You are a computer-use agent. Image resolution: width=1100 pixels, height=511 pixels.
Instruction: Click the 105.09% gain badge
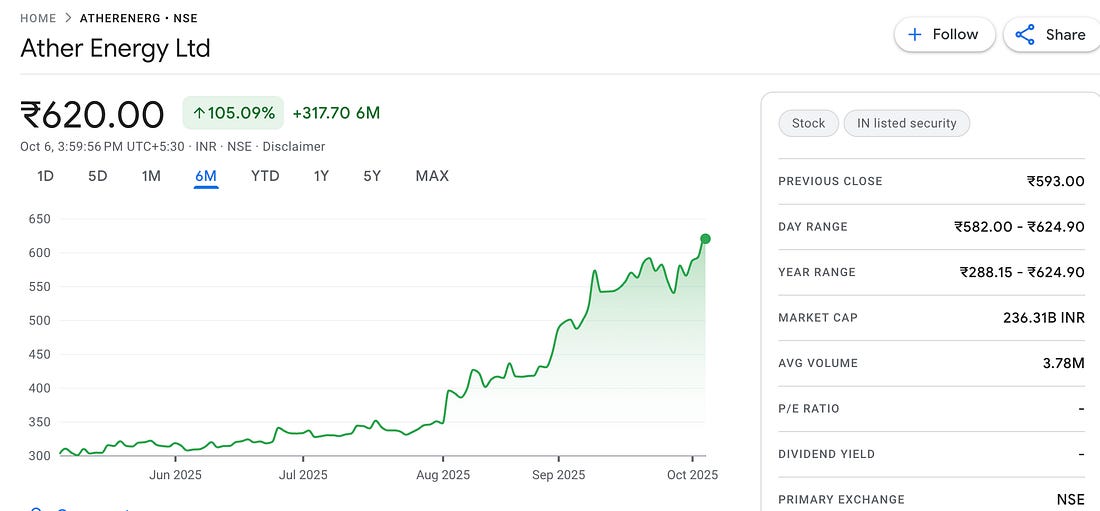click(x=233, y=113)
